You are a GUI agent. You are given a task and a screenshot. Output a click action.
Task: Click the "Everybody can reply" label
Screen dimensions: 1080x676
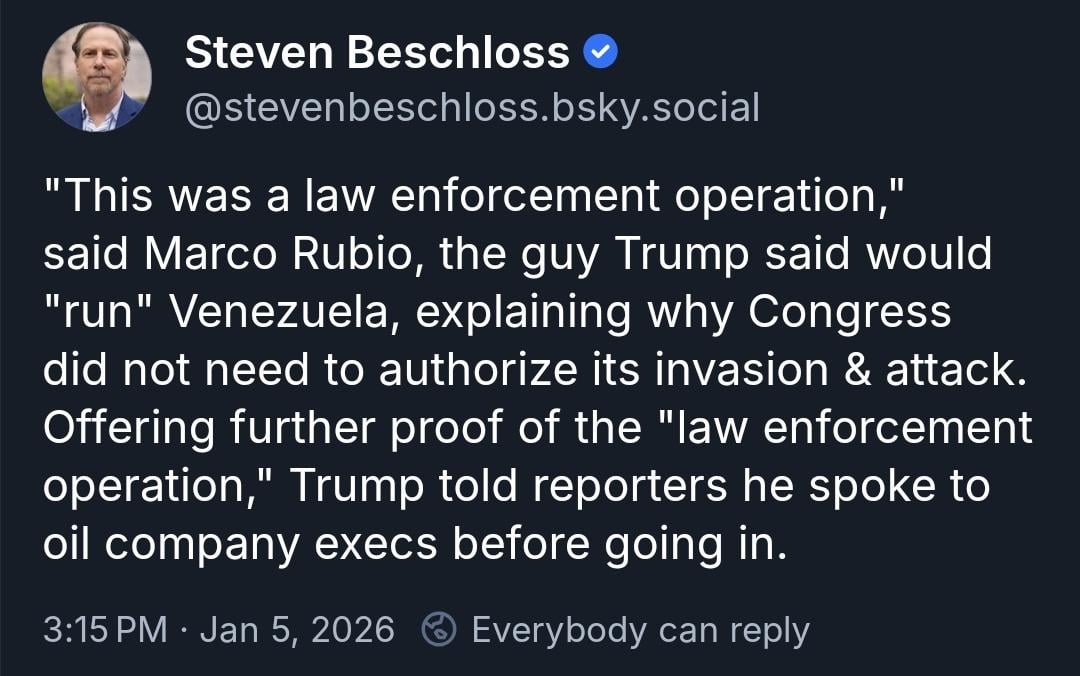(x=640, y=630)
